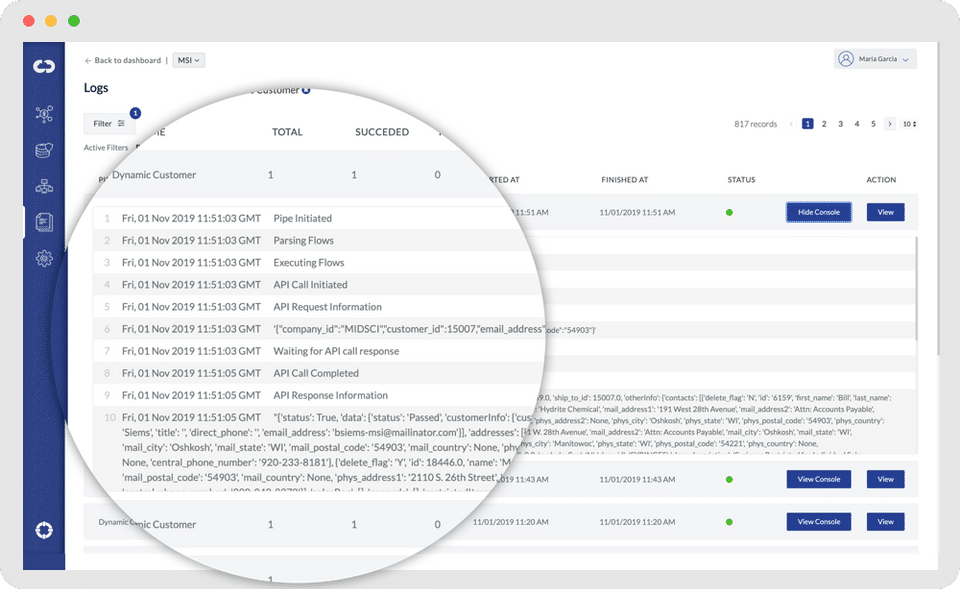Viewport: 960px width, 589px height.
Task: Click the TOTAL column header
Action: pos(287,132)
